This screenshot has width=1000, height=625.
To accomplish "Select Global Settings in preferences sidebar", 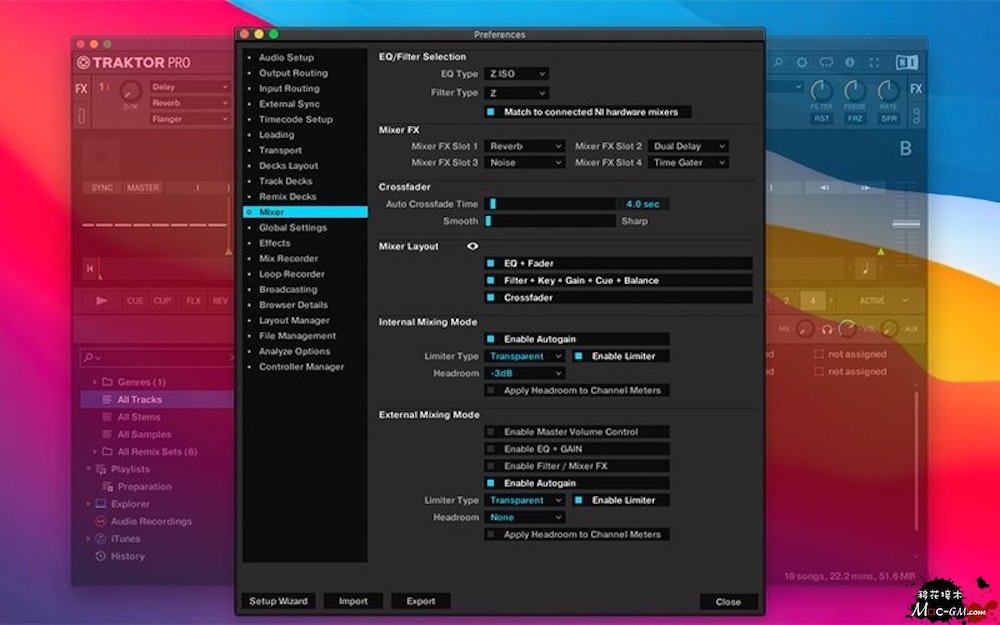I will pos(292,228).
